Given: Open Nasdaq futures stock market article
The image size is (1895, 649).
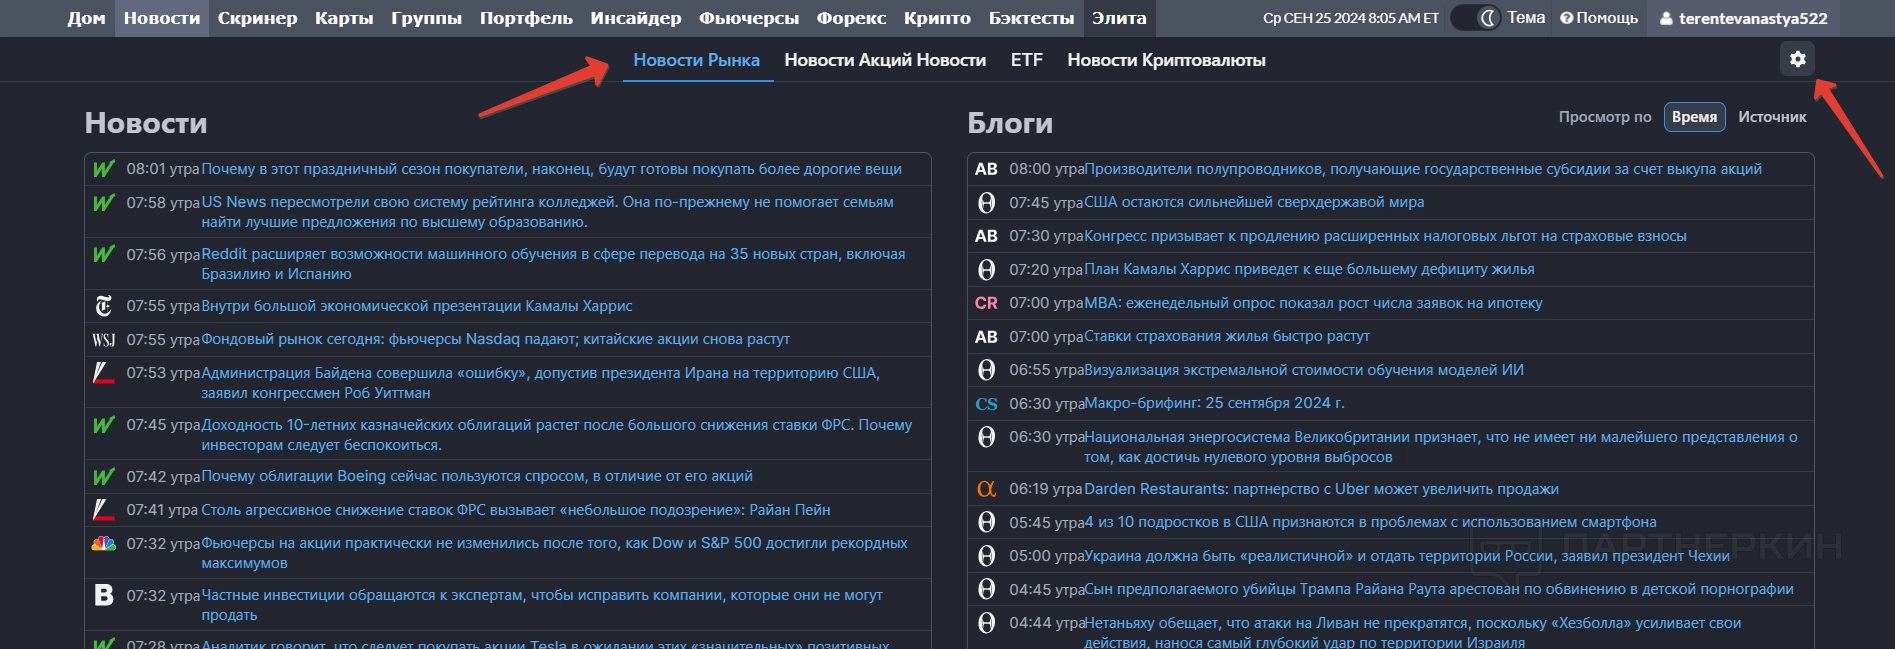Looking at the screenshot, I should (x=495, y=339).
